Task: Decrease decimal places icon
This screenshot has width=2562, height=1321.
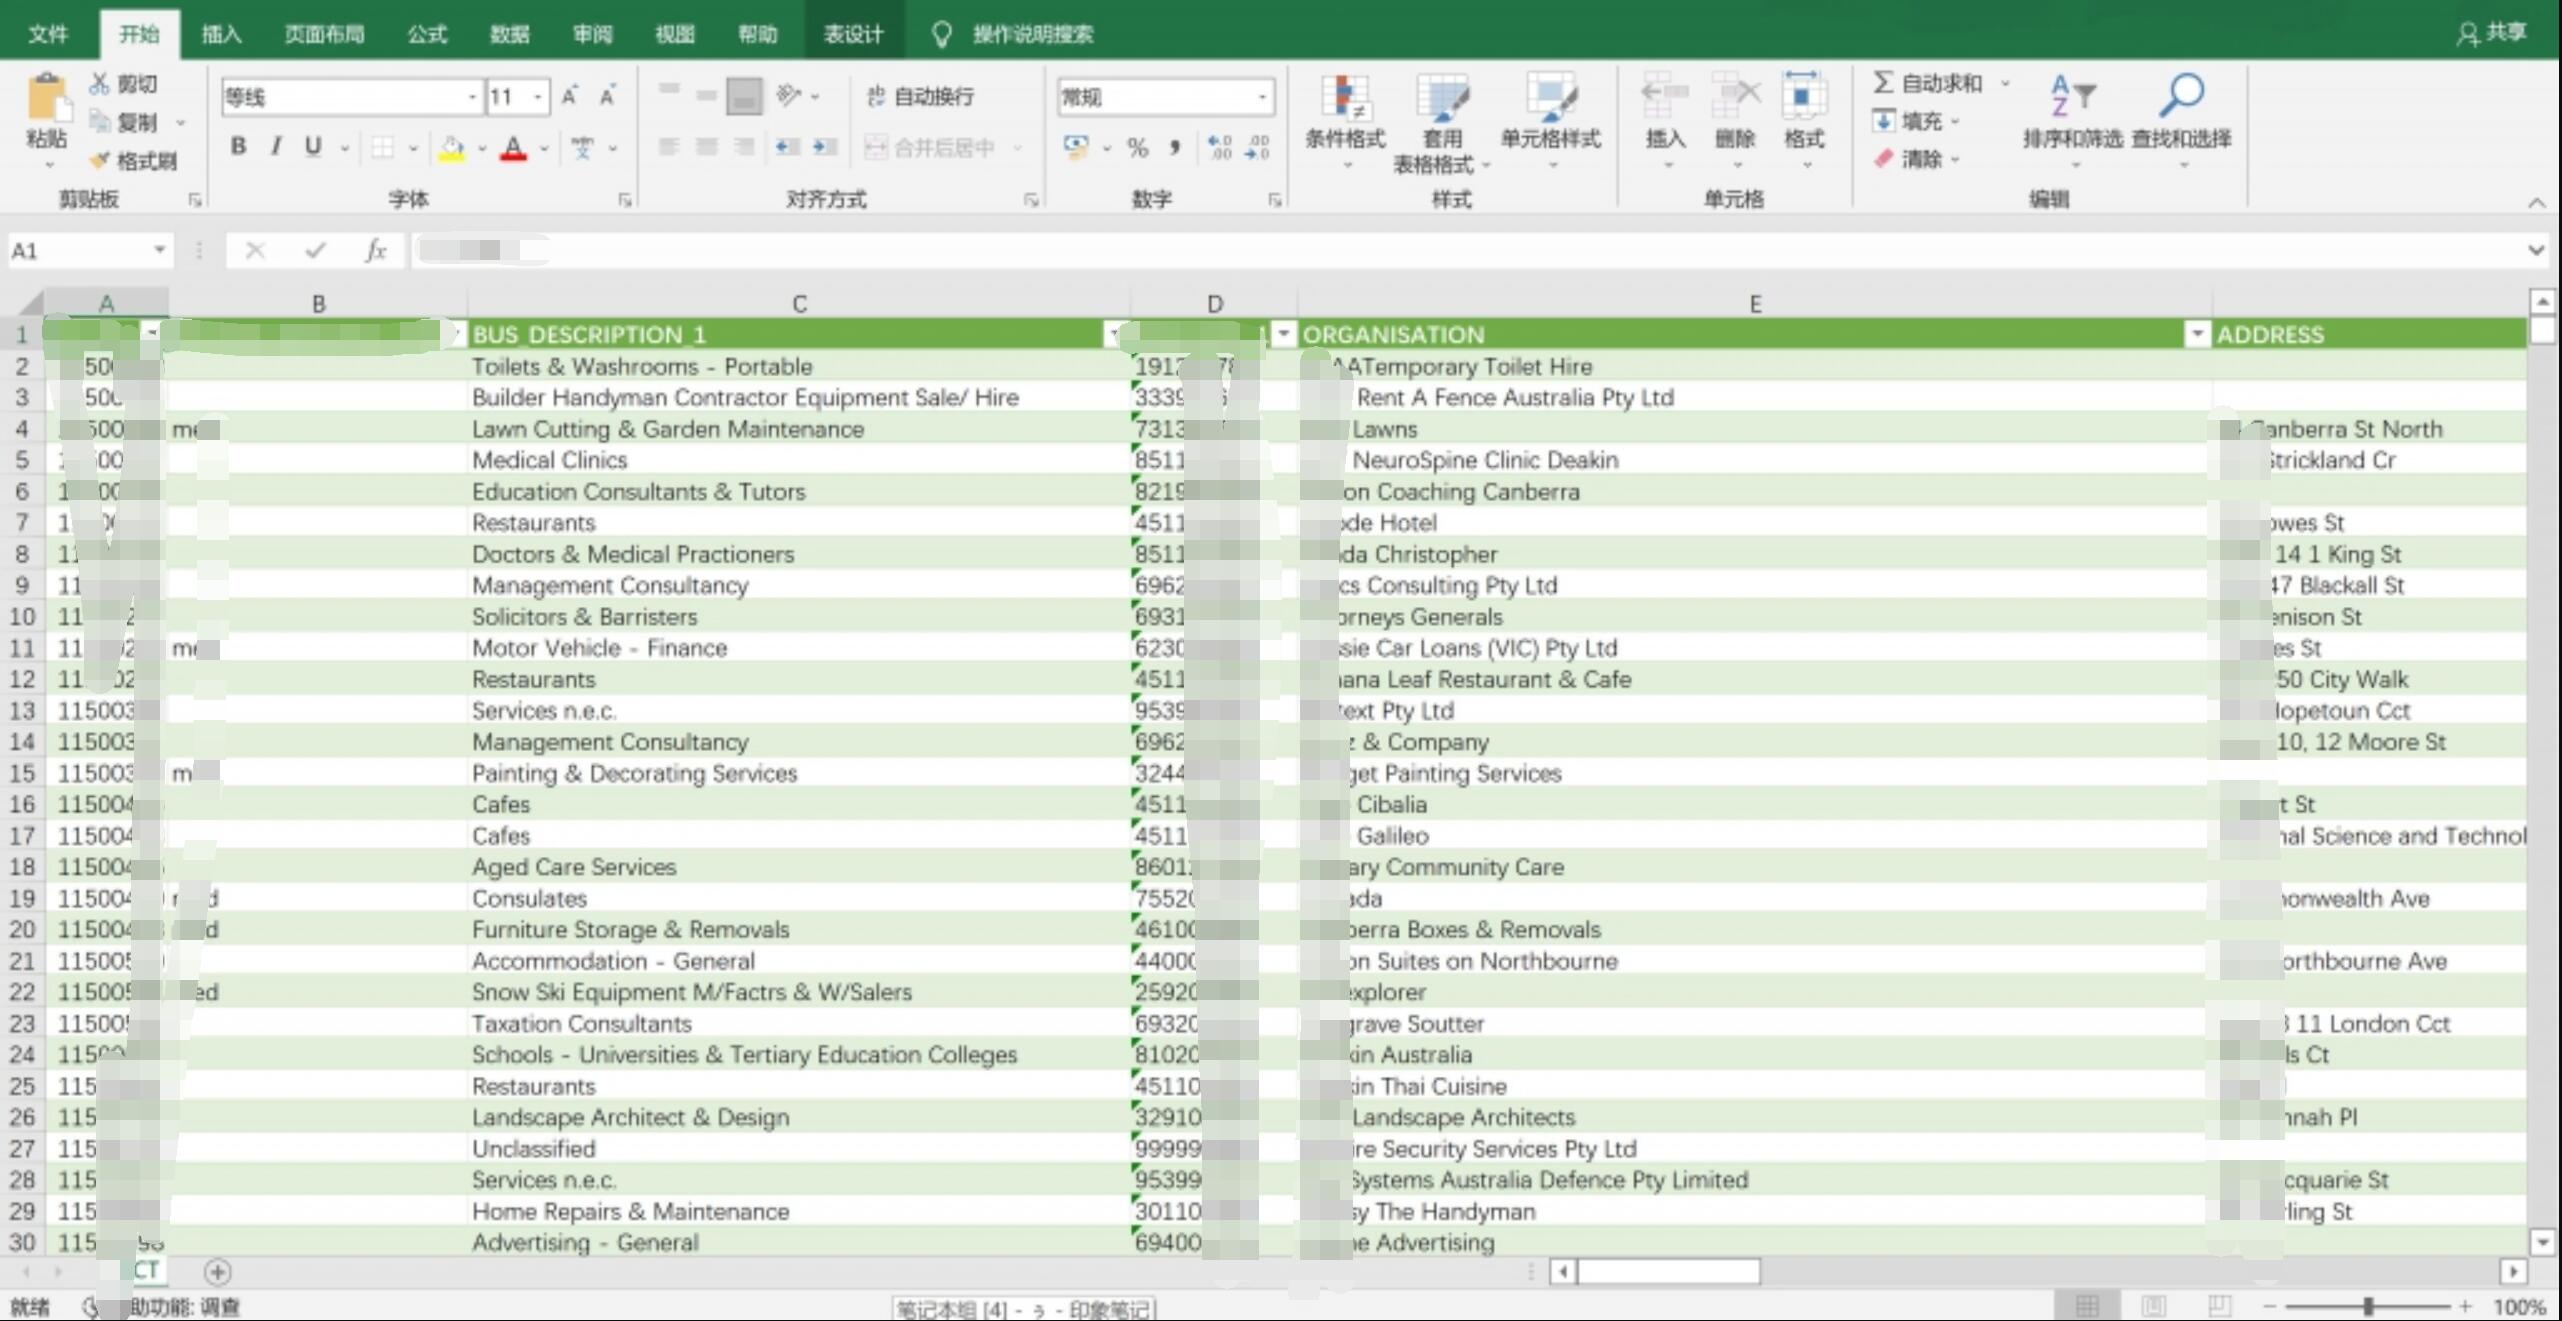Action: (x=1257, y=148)
